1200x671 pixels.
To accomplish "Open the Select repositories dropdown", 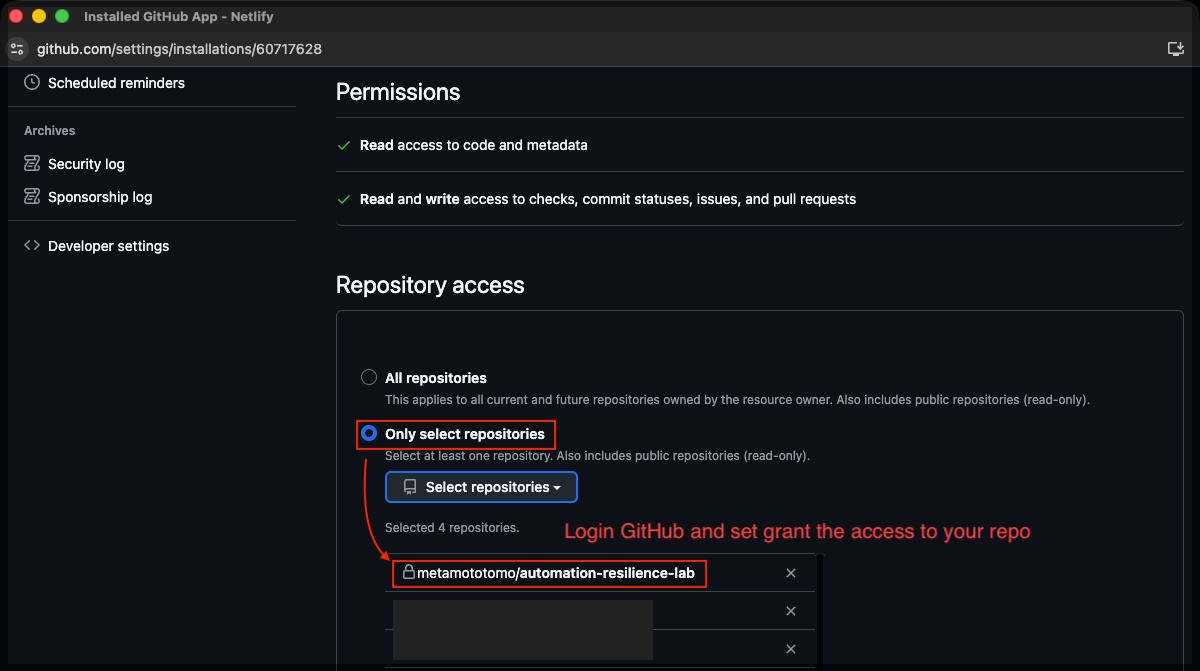I will click(x=481, y=487).
